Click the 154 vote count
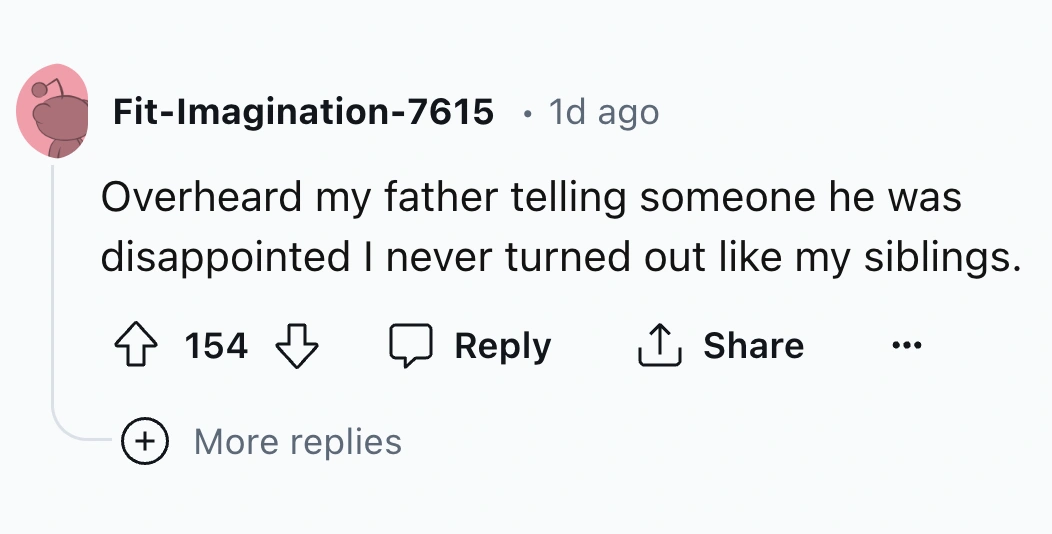Image resolution: width=1052 pixels, height=534 pixels. click(216, 346)
